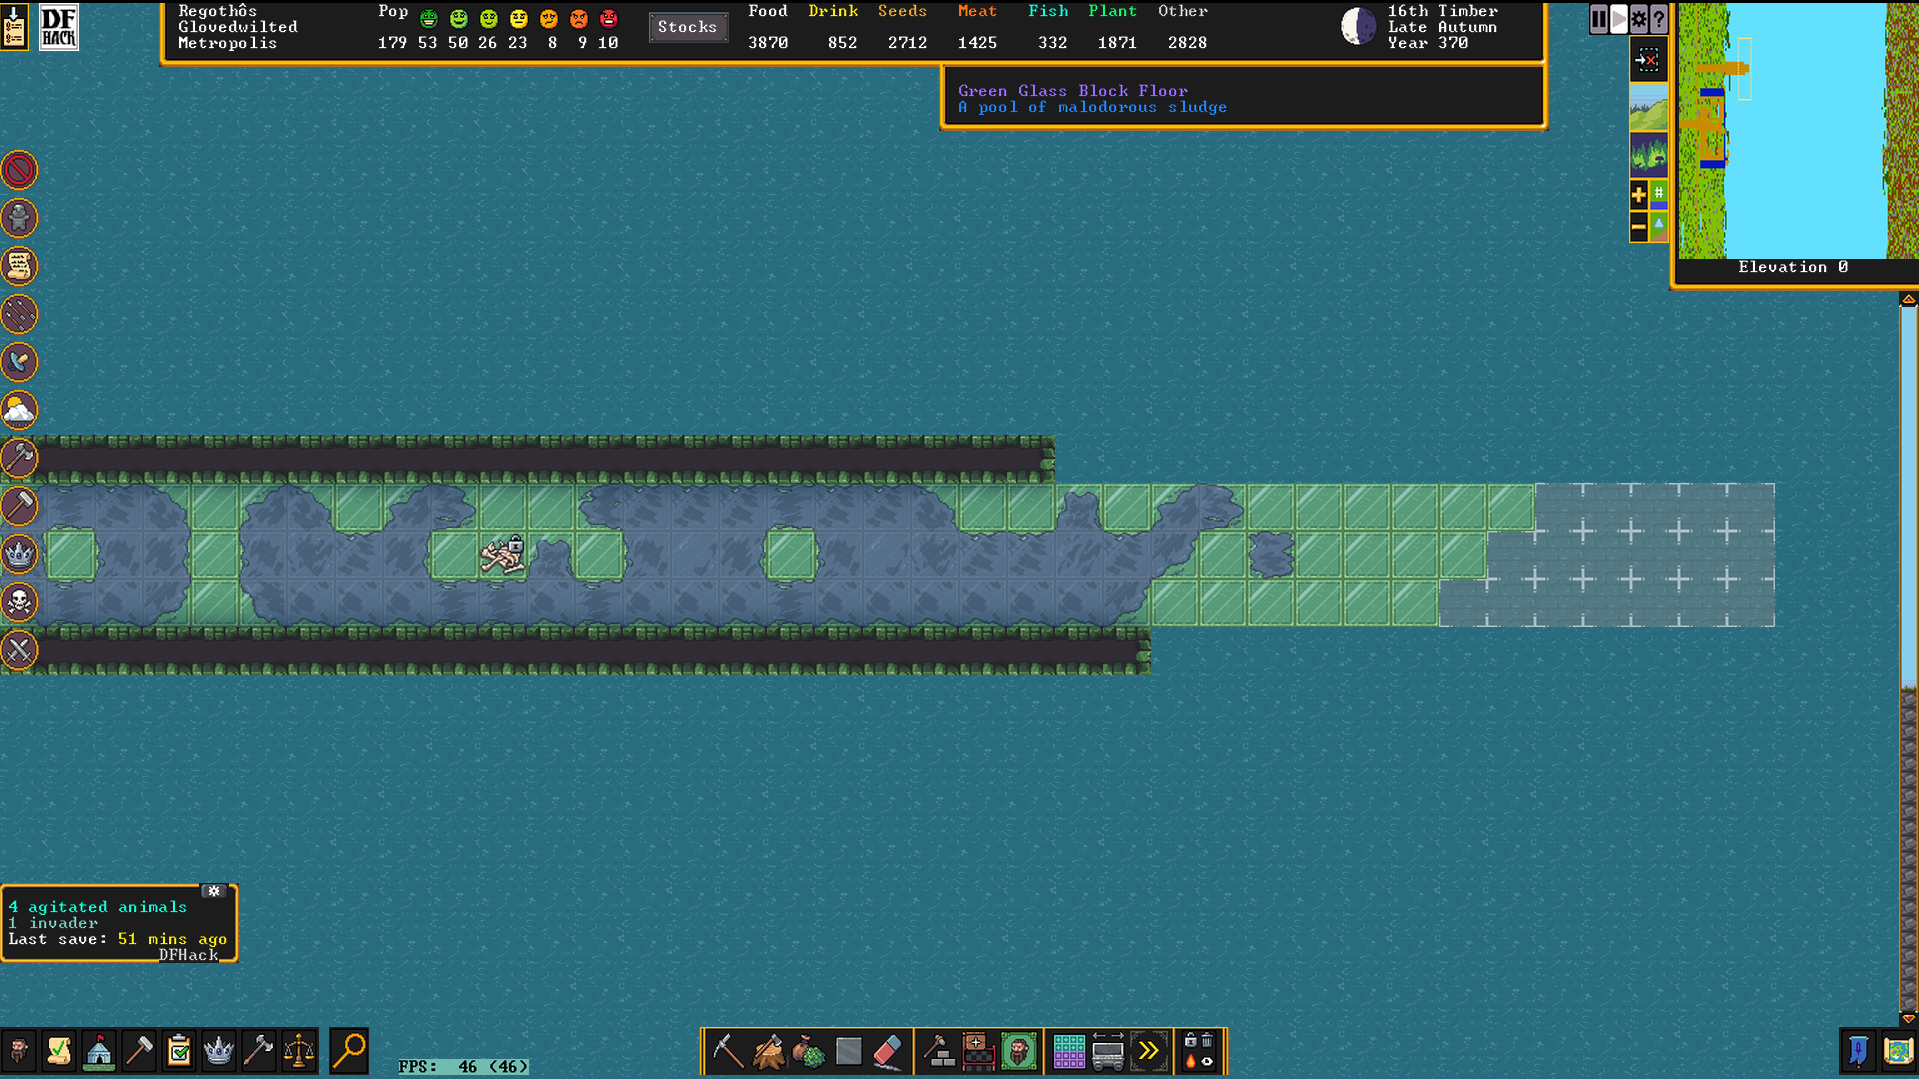Open the objects axe icon in bottom toolbar
This screenshot has width=1919, height=1079.
click(259, 1051)
